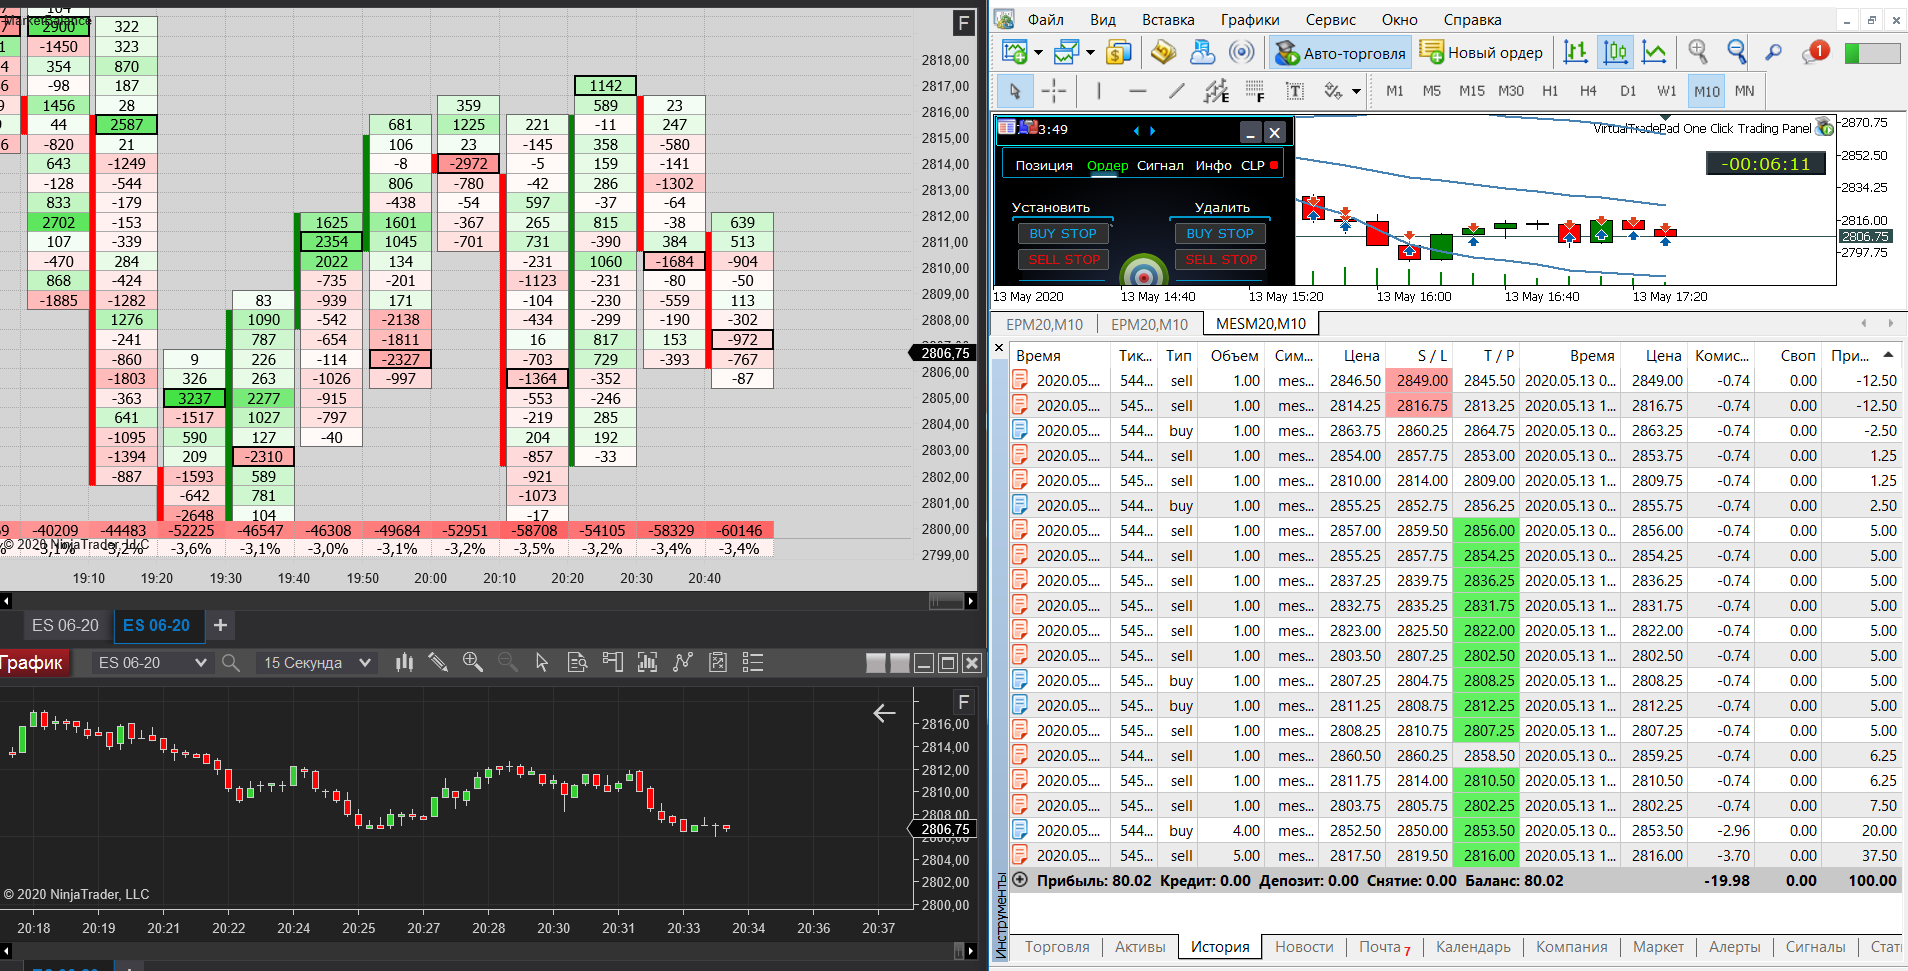Switch chart to candlestick mode
Image resolution: width=1908 pixels, height=971 pixels.
tap(1616, 52)
